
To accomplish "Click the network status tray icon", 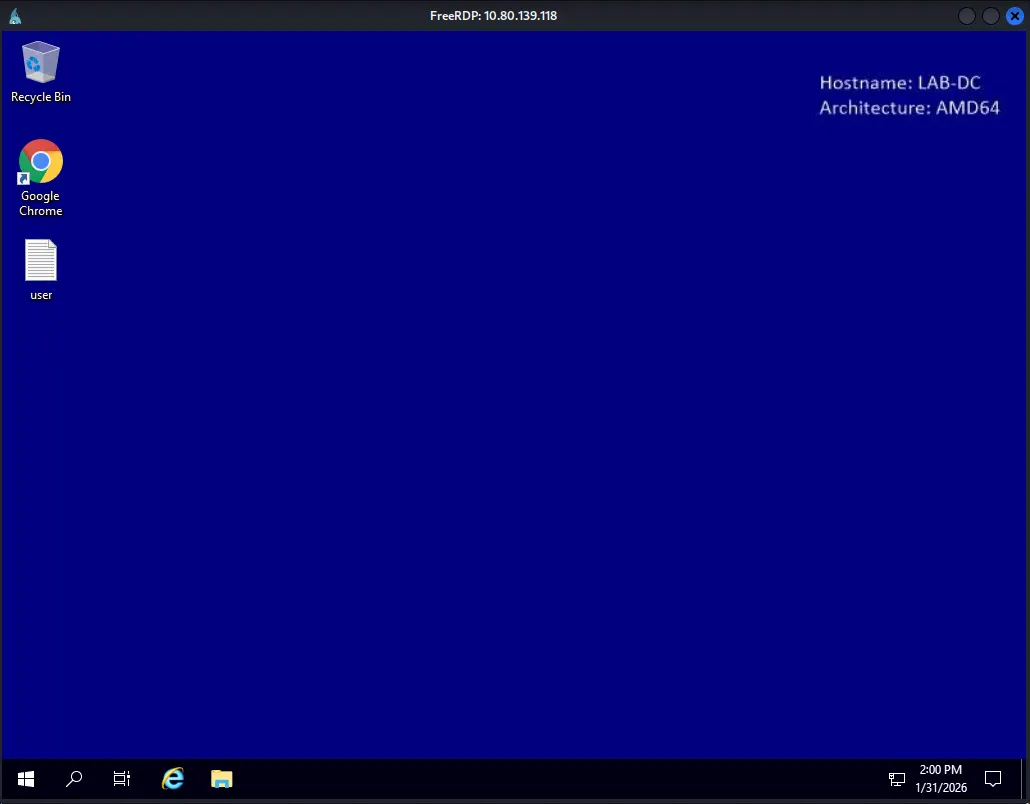I will click(897, 779).
